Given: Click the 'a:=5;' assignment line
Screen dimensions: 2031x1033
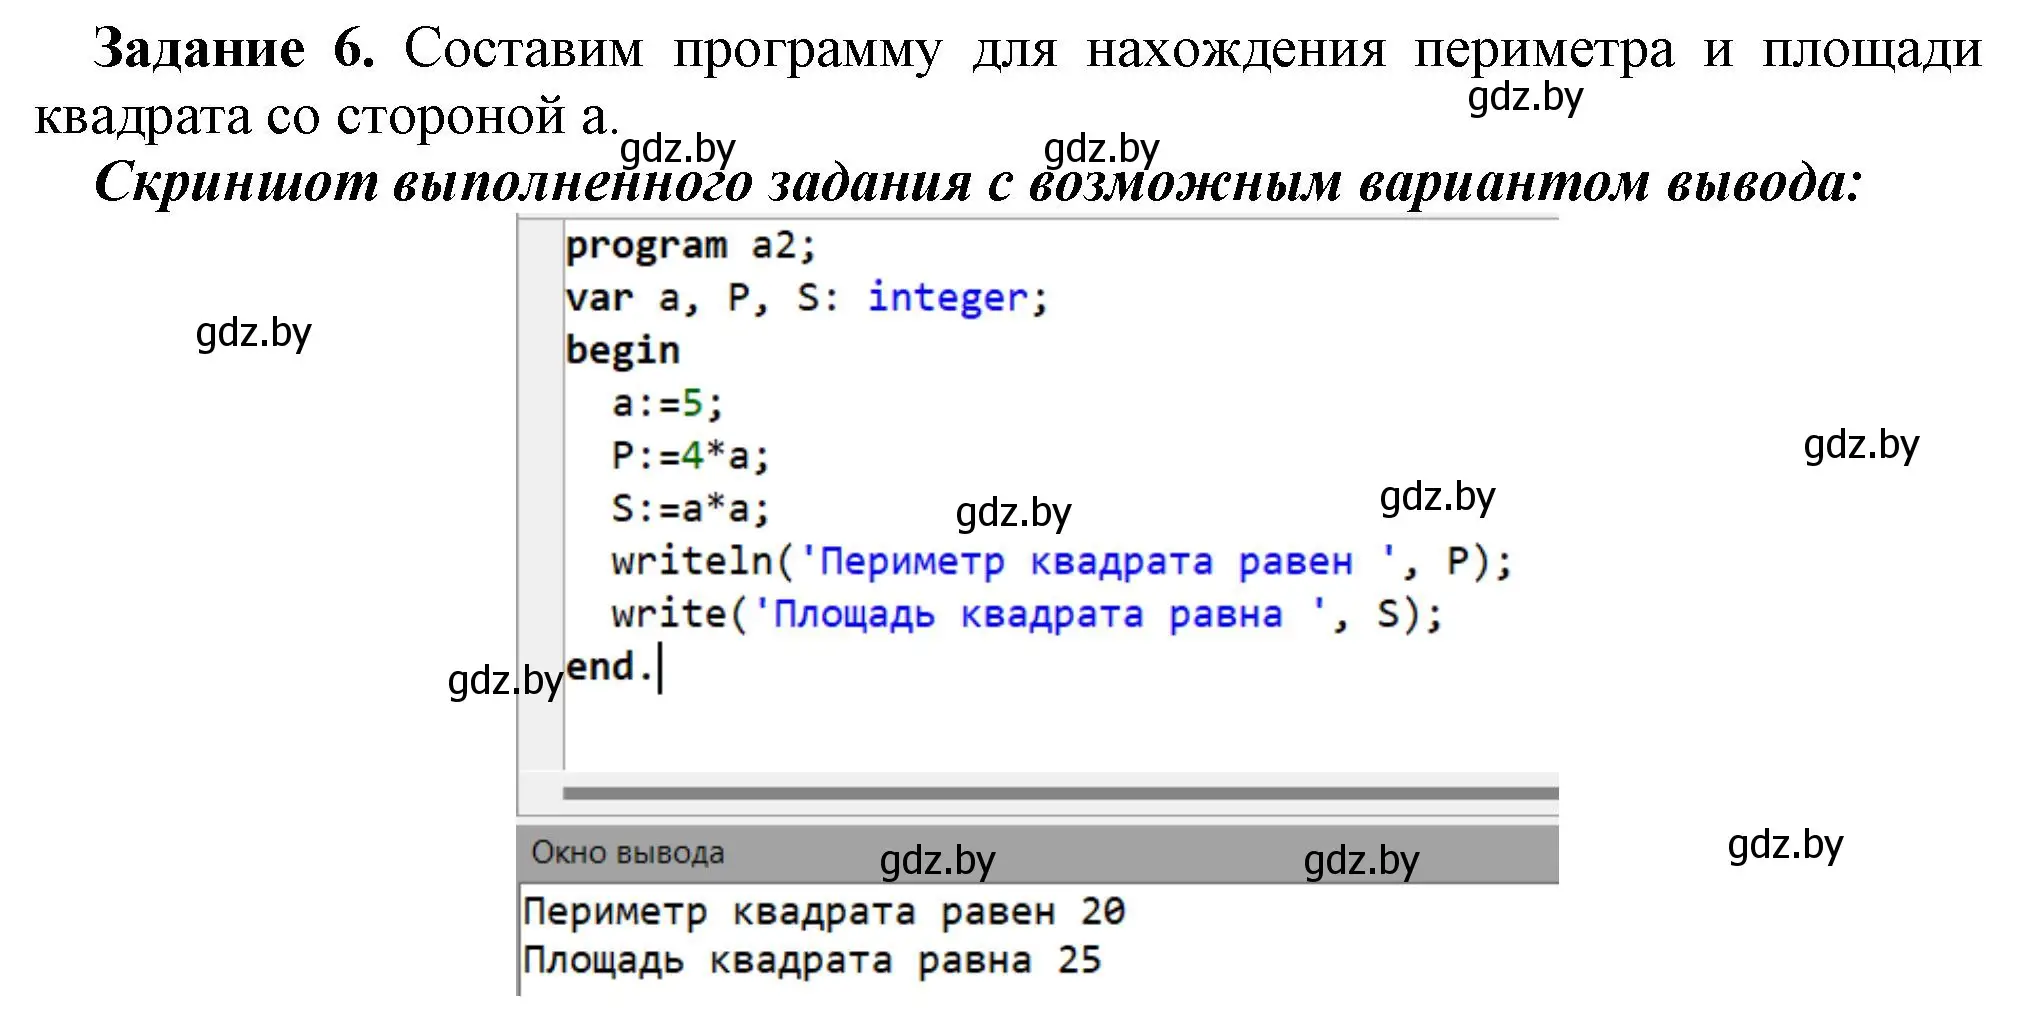Looking at the screenshot, I should (667, 404).
